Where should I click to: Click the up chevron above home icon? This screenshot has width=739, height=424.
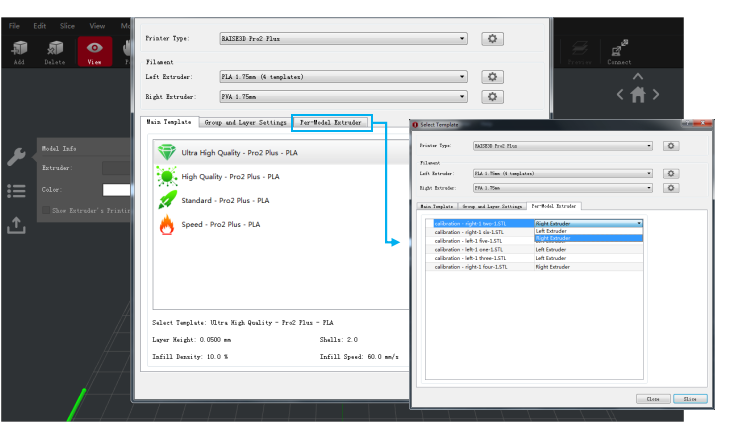(x=638, y=76)
